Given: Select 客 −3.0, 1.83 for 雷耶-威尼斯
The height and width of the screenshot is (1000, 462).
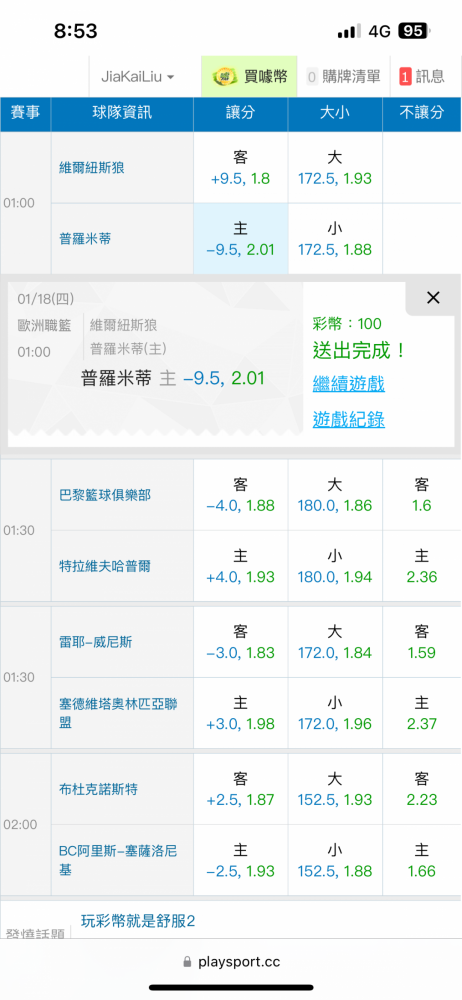Looking at the screenshot, I should click(241, 642).
